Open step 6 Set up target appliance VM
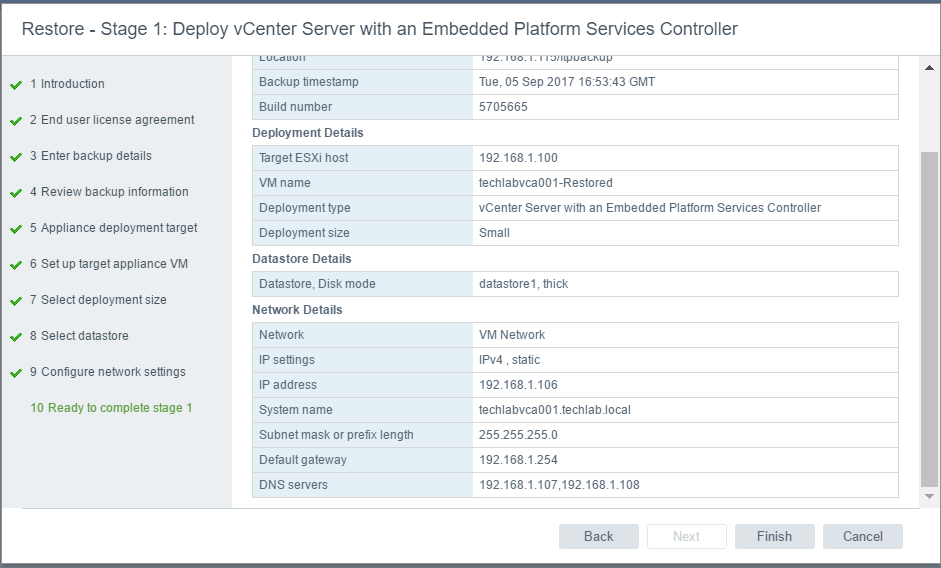Image resolution: width=941 pixels, height=568 pixels. tap(109, 264)
